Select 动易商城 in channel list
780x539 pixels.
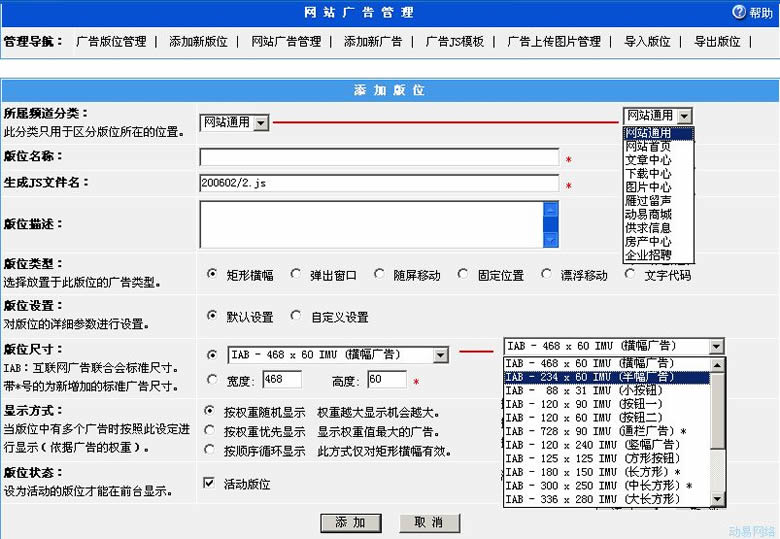point(658,214)
